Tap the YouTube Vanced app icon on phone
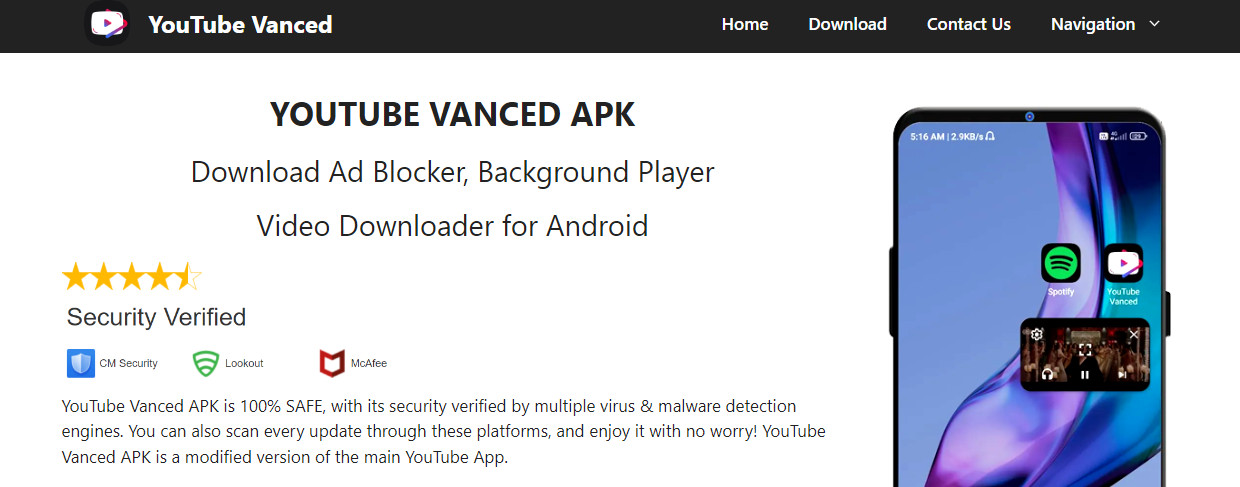This screenshot has height=487, width=1240. pyautogui.click(x=1123, y=263)
